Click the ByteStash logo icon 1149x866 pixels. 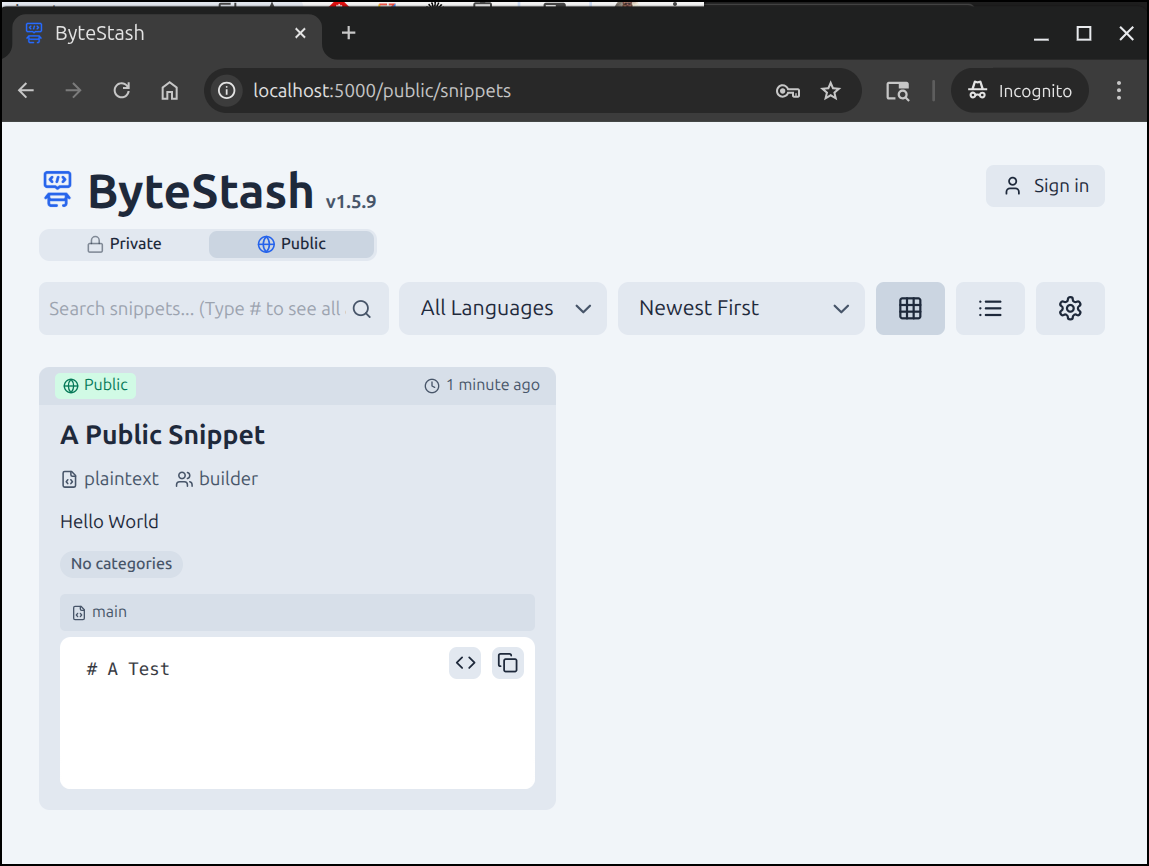(58, 190)
